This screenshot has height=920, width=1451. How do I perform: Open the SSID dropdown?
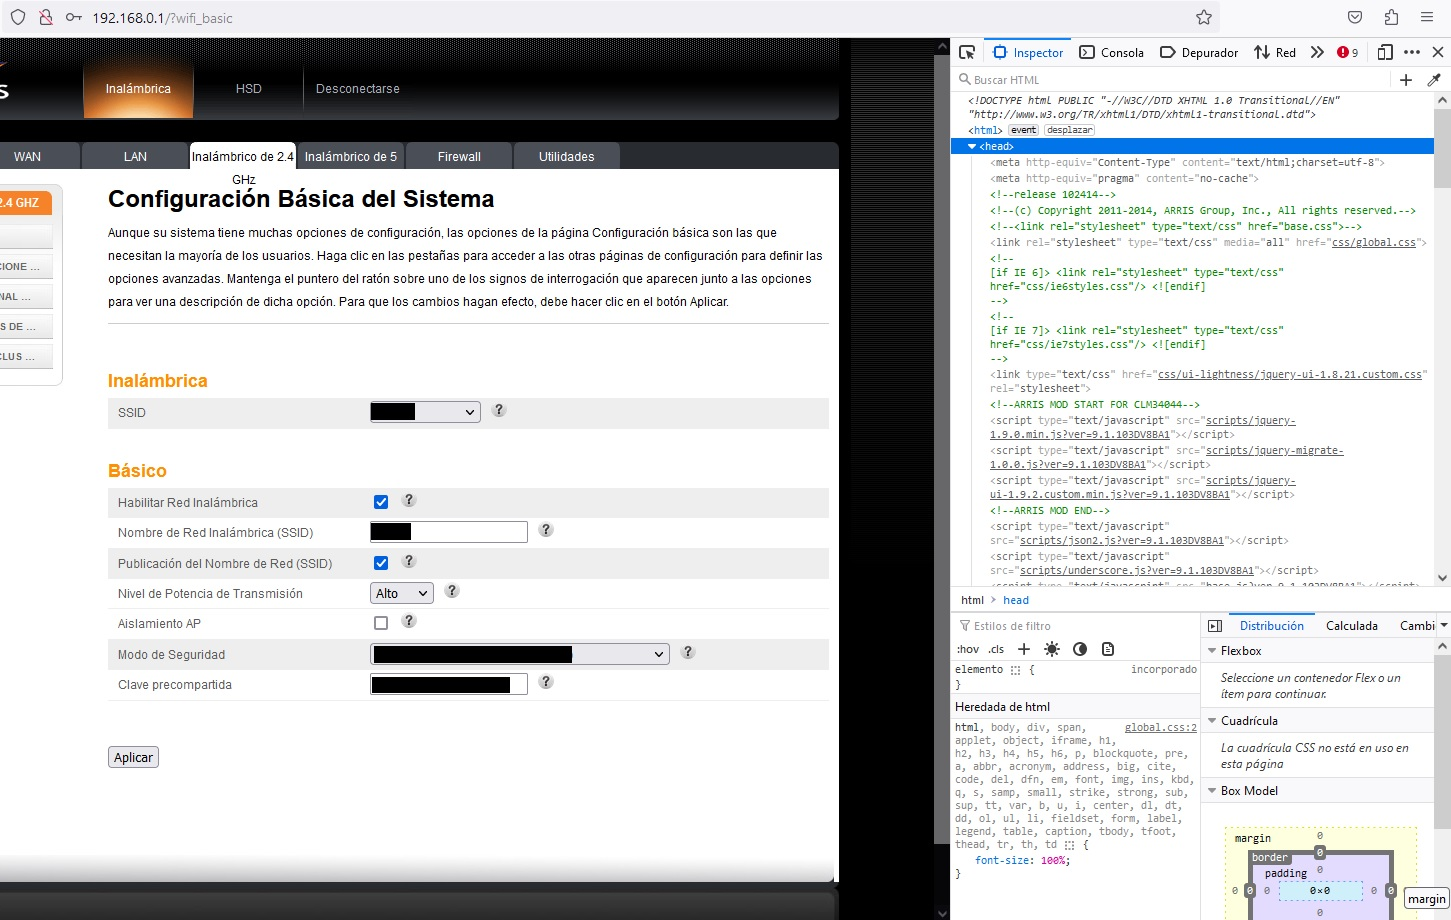pos(425,412)
